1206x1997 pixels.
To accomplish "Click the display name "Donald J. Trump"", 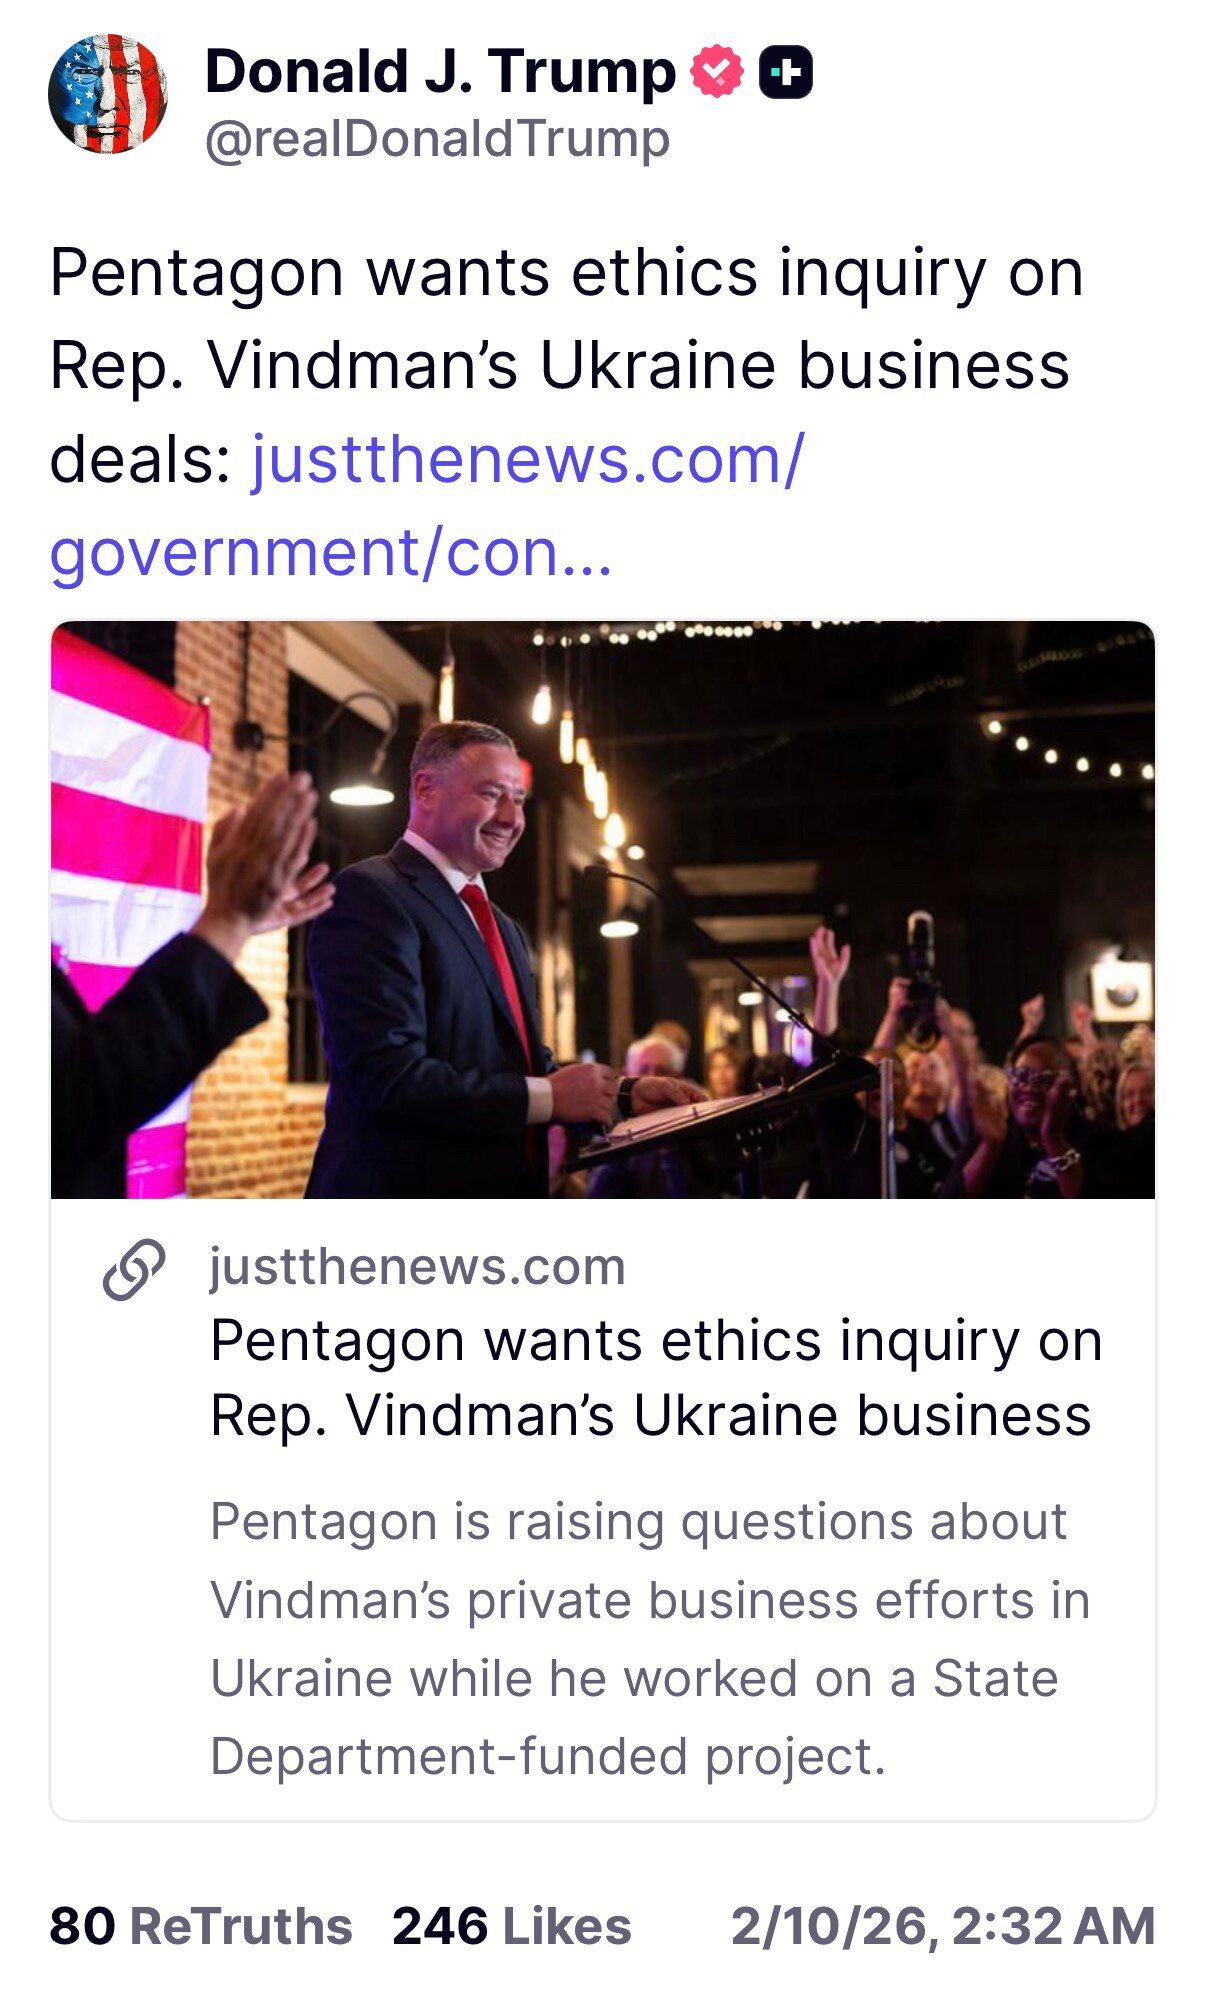I will pyautogui.click(x=440, y=70).
